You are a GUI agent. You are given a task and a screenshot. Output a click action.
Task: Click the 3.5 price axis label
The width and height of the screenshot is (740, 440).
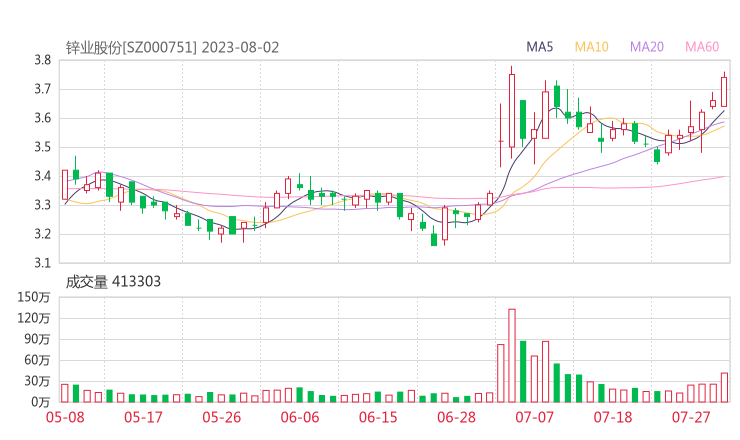tap(42, 147)
